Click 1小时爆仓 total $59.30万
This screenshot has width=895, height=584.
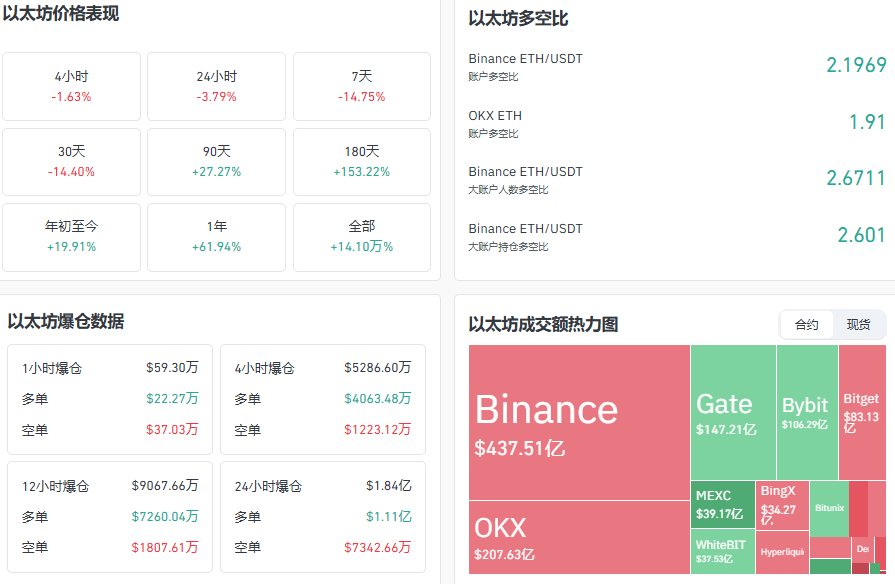172,368
